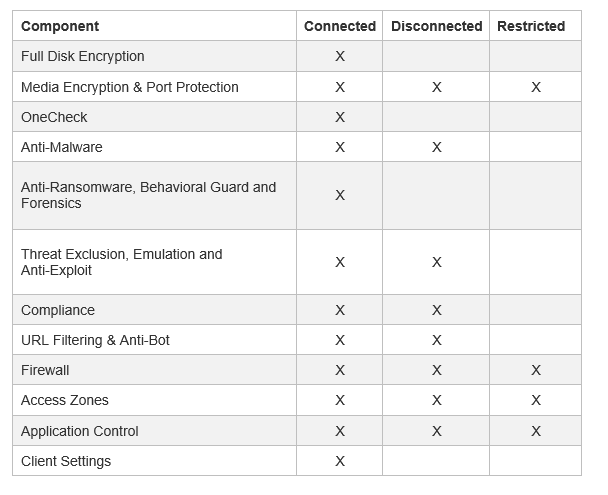The height and width of the screenshot is (495, 608).
Task: Click the empty Restricted cell for Compliance
Action: (535, 310)
